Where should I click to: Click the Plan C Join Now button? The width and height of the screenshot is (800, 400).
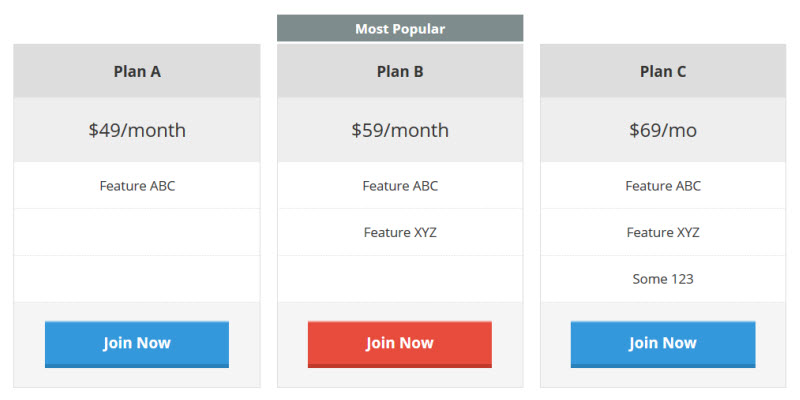coord(663,344)
